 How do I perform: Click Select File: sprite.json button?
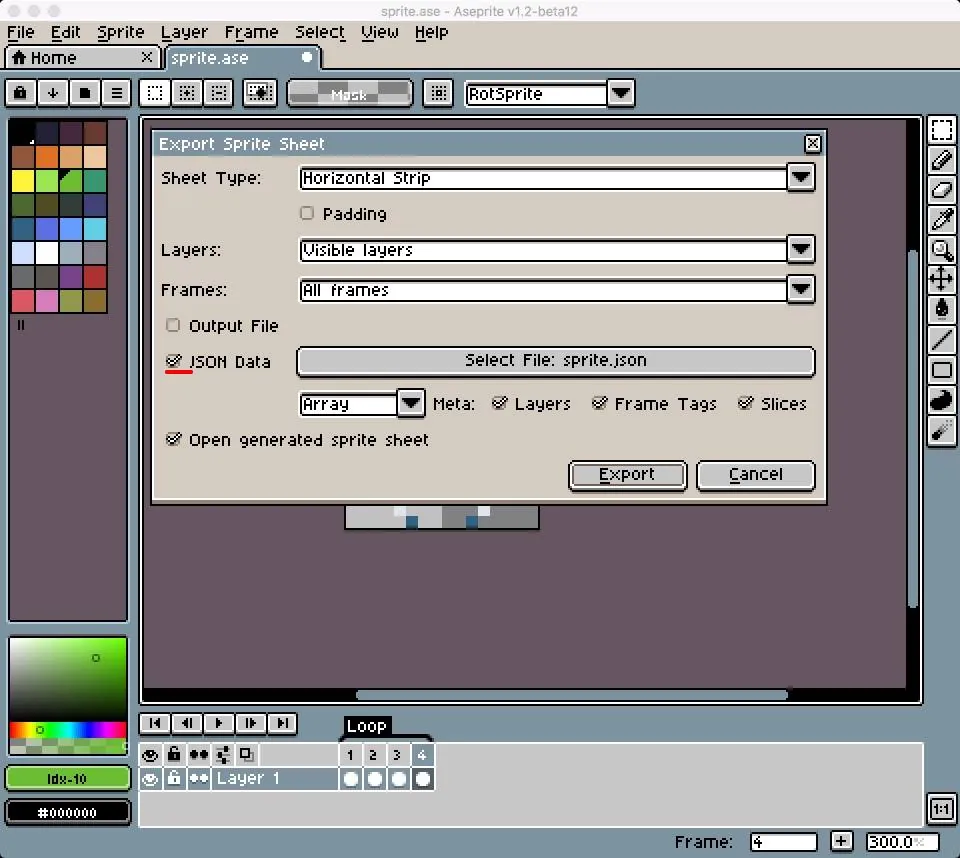point(555,361)
